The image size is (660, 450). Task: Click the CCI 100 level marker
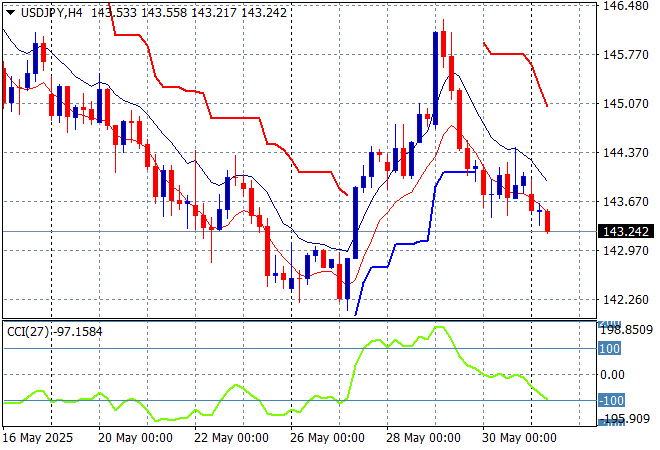click(x=610, y=349)
